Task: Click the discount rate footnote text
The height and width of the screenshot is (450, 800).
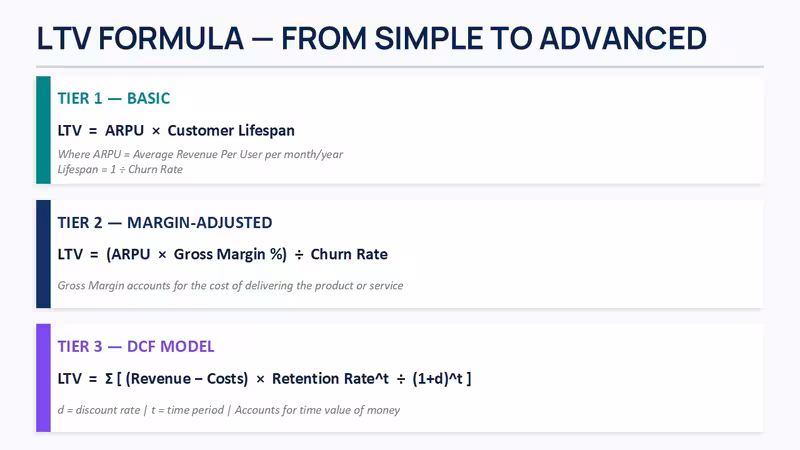Action: point(229,410)
